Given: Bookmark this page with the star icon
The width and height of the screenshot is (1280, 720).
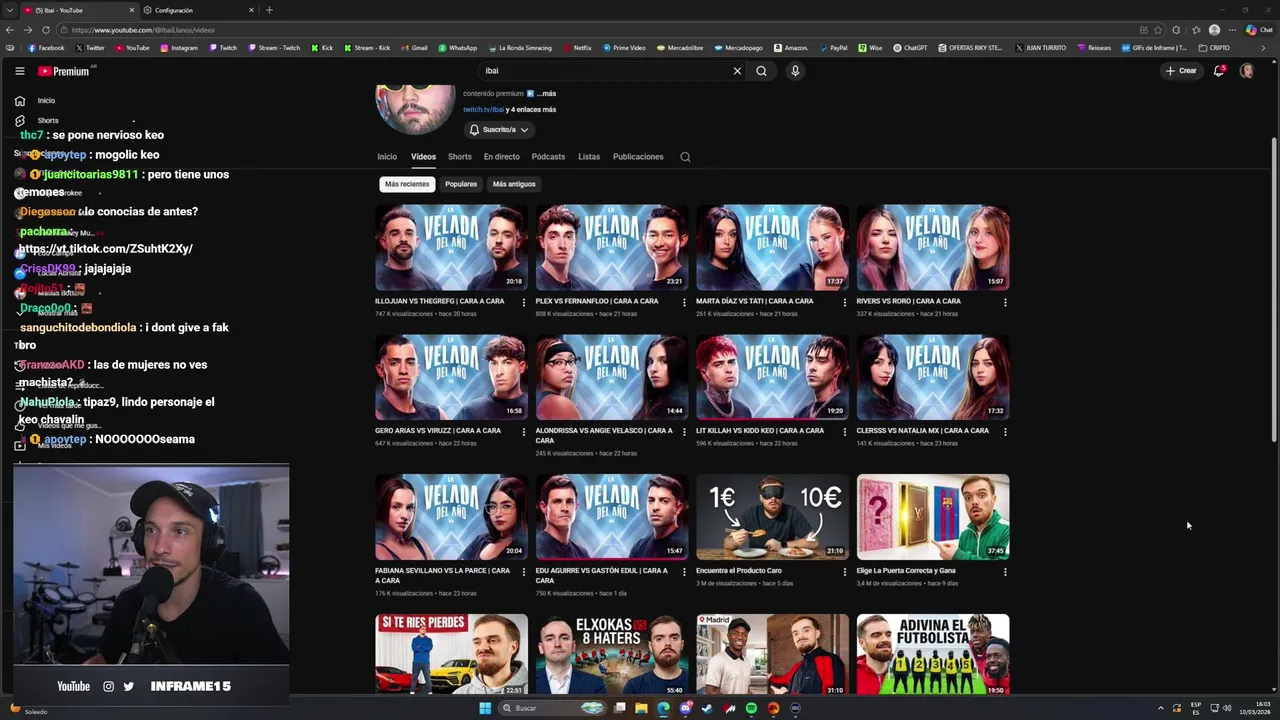Looking at the screenshot, I should [x=1158, y=30].
